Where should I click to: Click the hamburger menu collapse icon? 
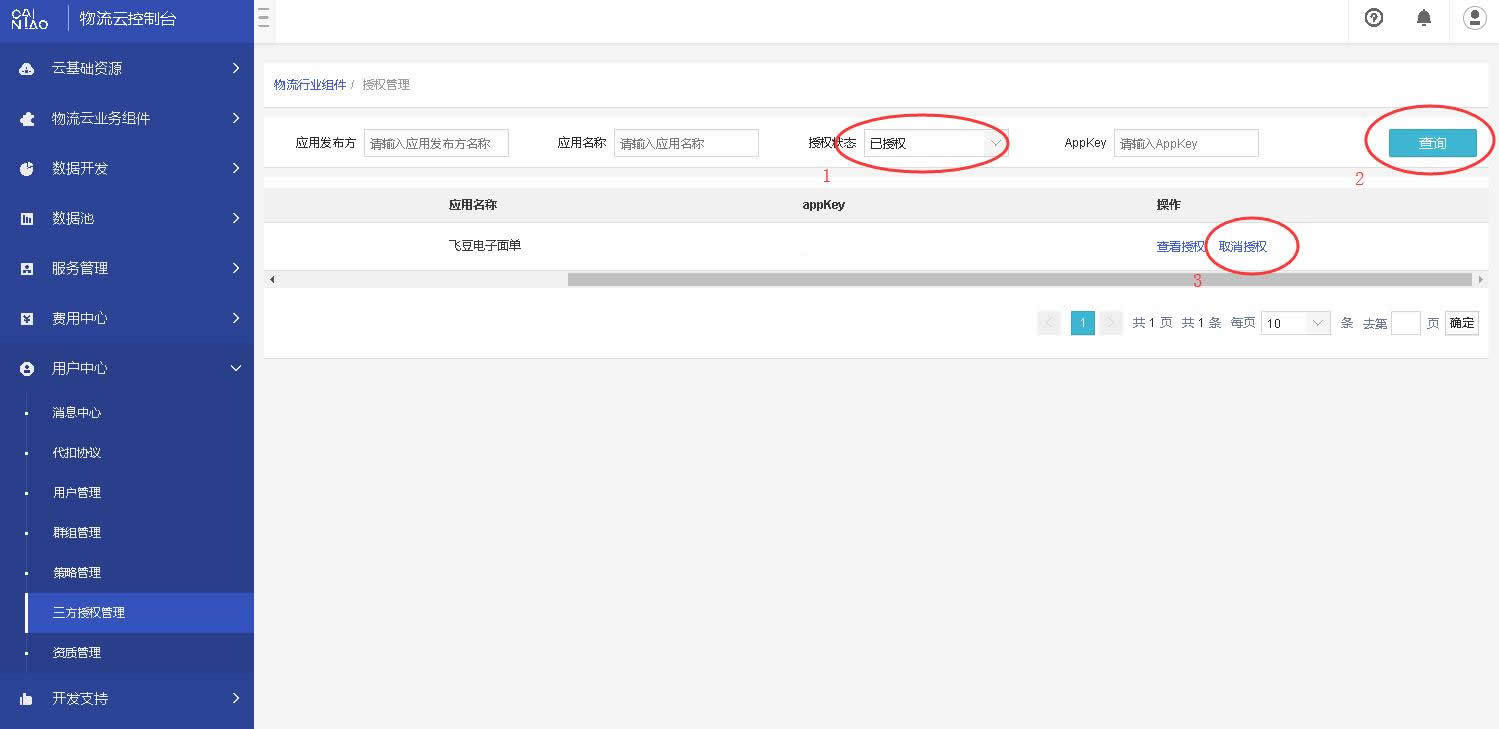263,17
